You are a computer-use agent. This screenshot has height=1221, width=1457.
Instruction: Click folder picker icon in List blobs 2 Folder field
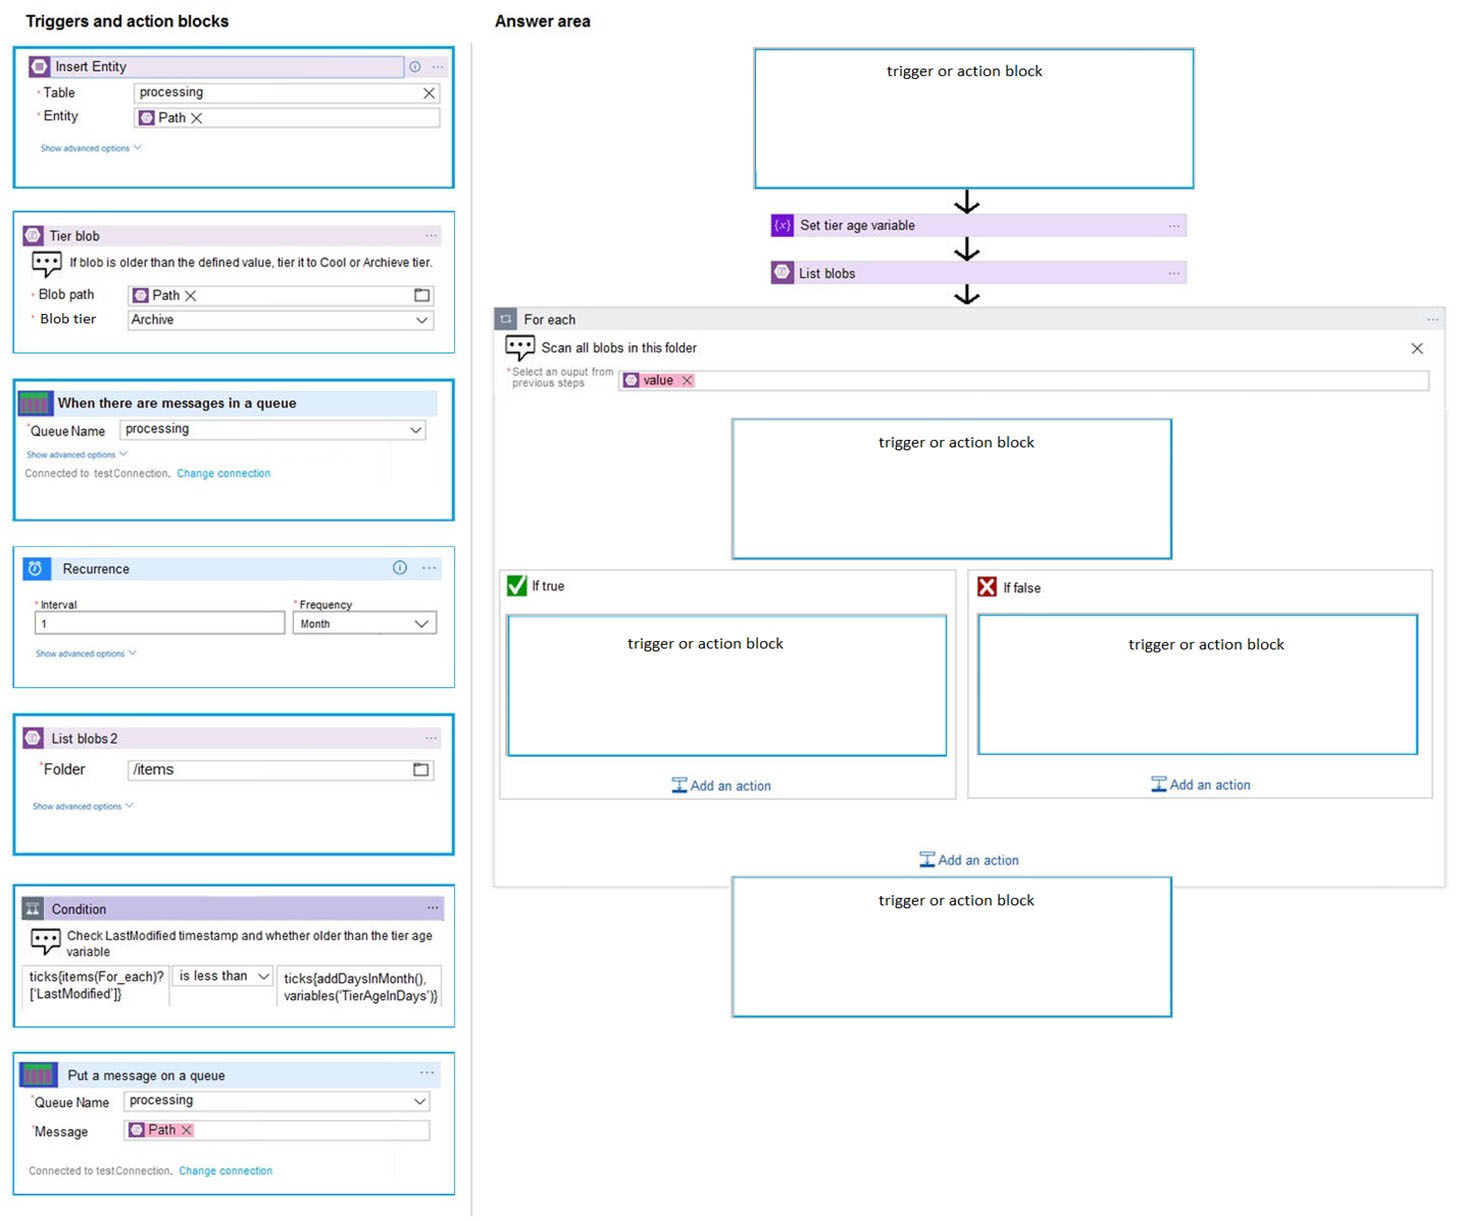pyautogui.click(x=421, y=769)
